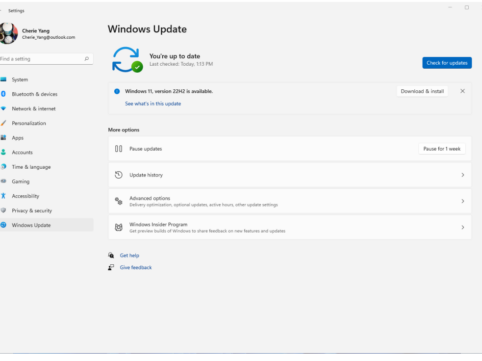Click the Give feedback icon

111,267
